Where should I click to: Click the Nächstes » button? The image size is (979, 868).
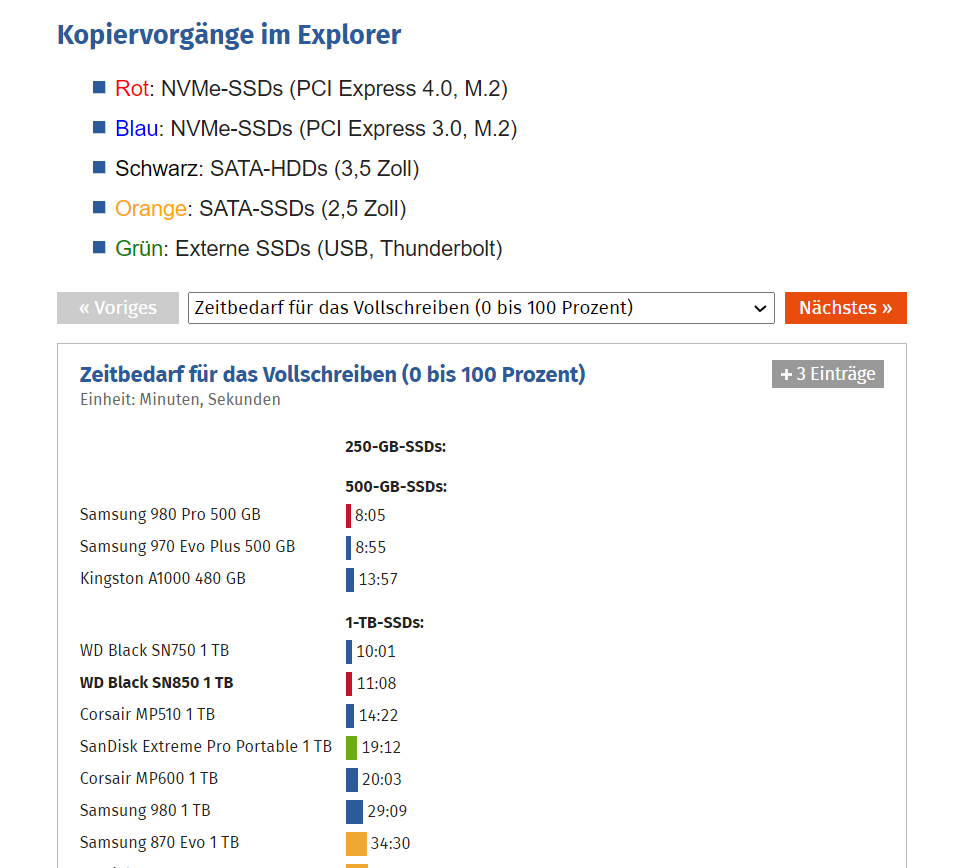click(845, 308)
